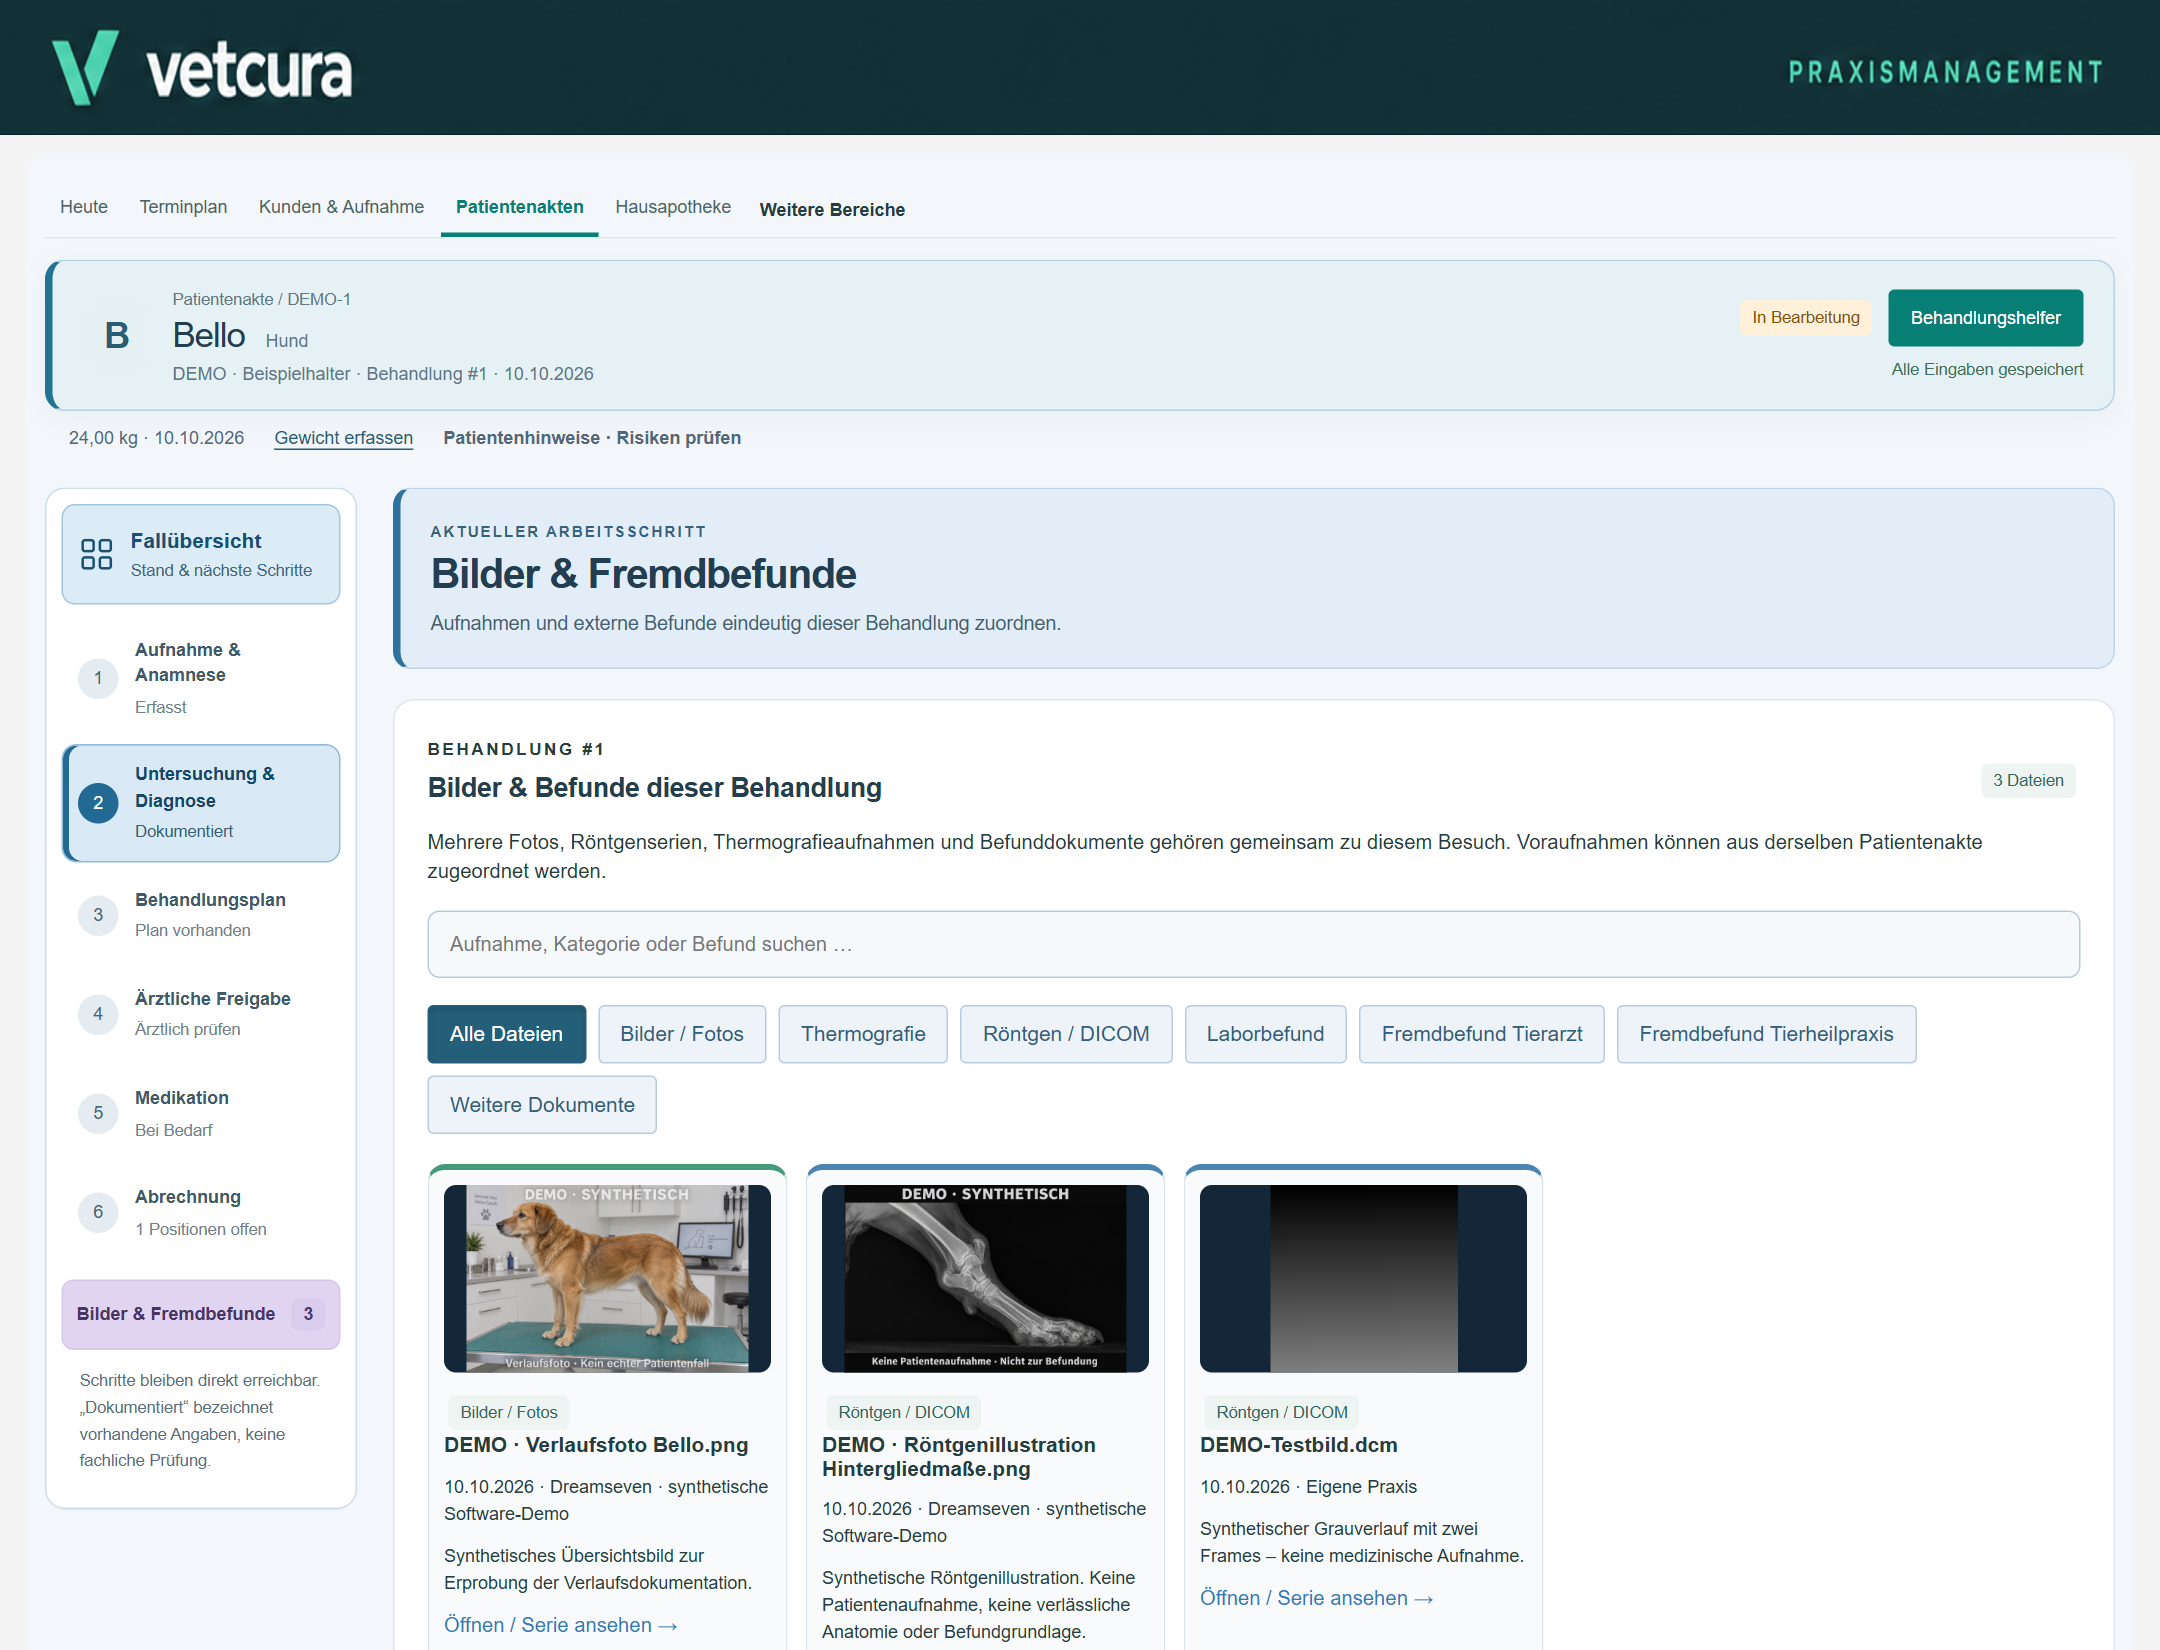Click step number 4 circle
Screen dimensions: 2160x1650
point(98,1013)
